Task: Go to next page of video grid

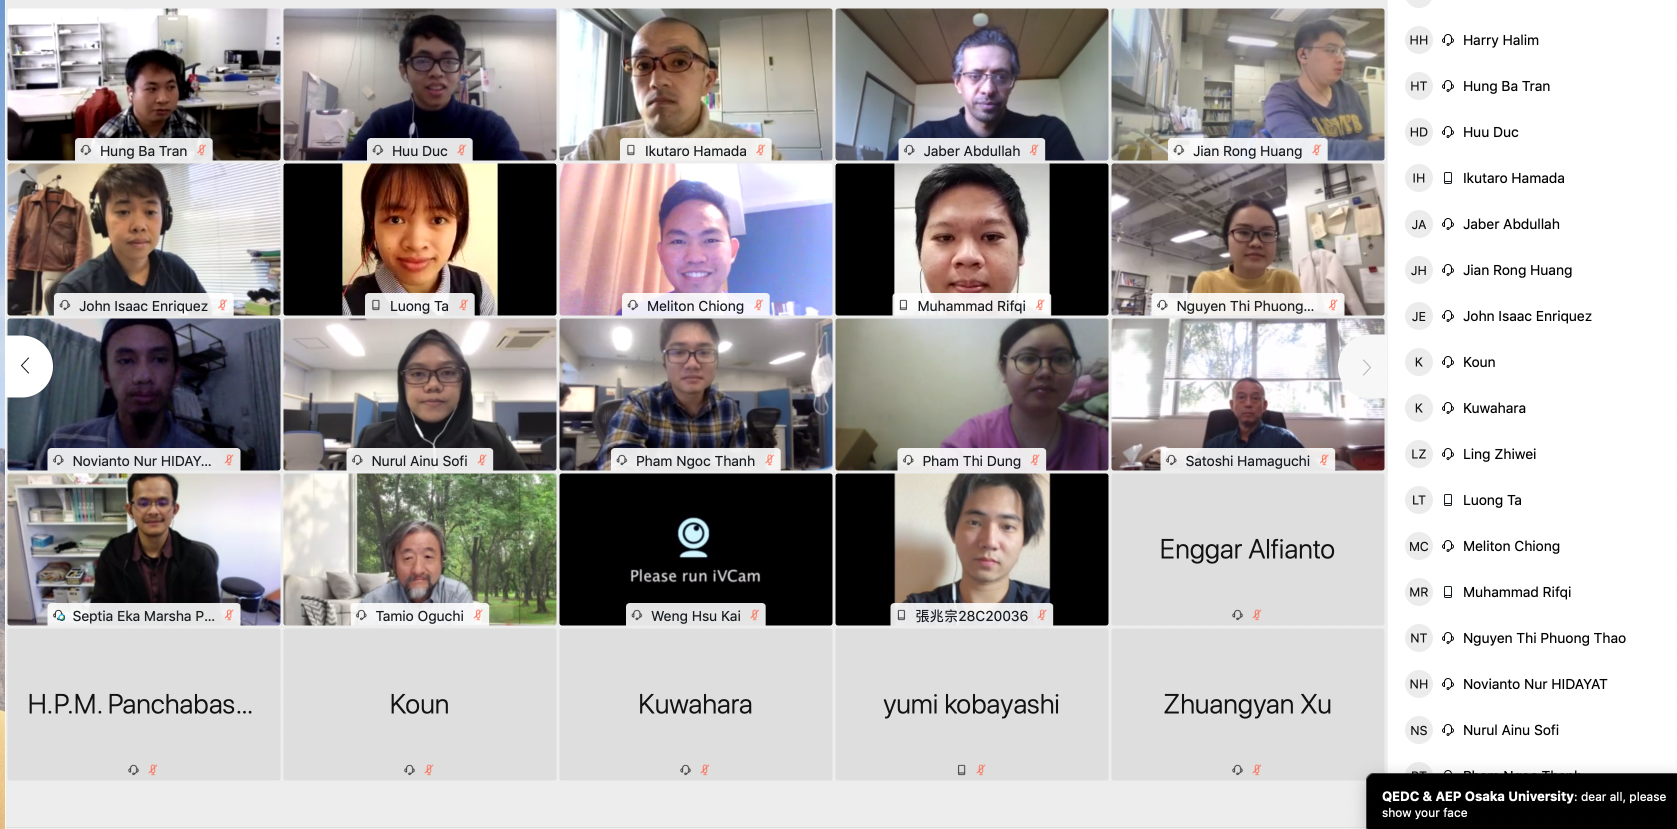Action: [1365, 368]
